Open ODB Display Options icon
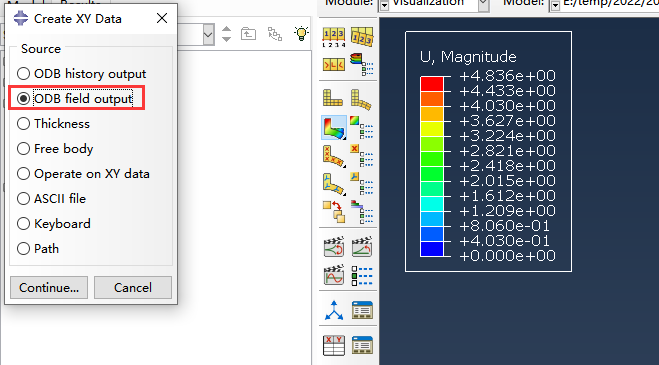Image resolution: width=659 pixels, height=365 pixels. click(334, 65)
